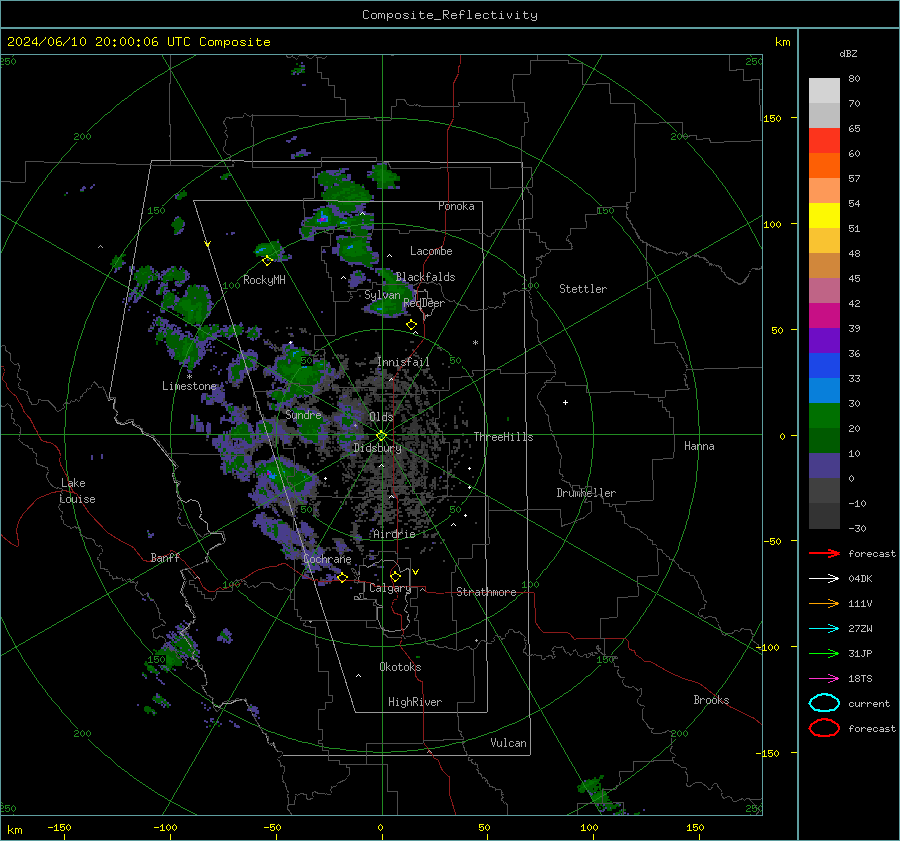
Task: Click the Brooks city label
Action: tap(711, 700)
